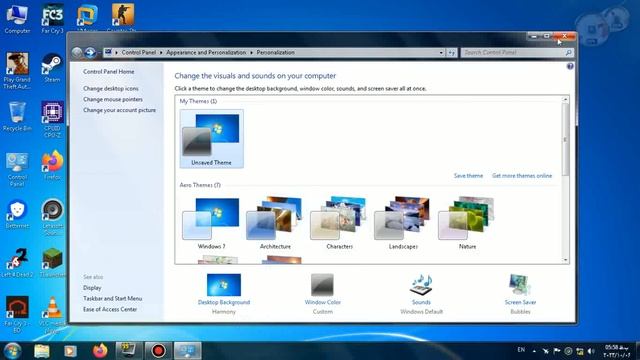Refresh the address bar
The height and width of the screenshot is (360, 640).
click(451, 53)
